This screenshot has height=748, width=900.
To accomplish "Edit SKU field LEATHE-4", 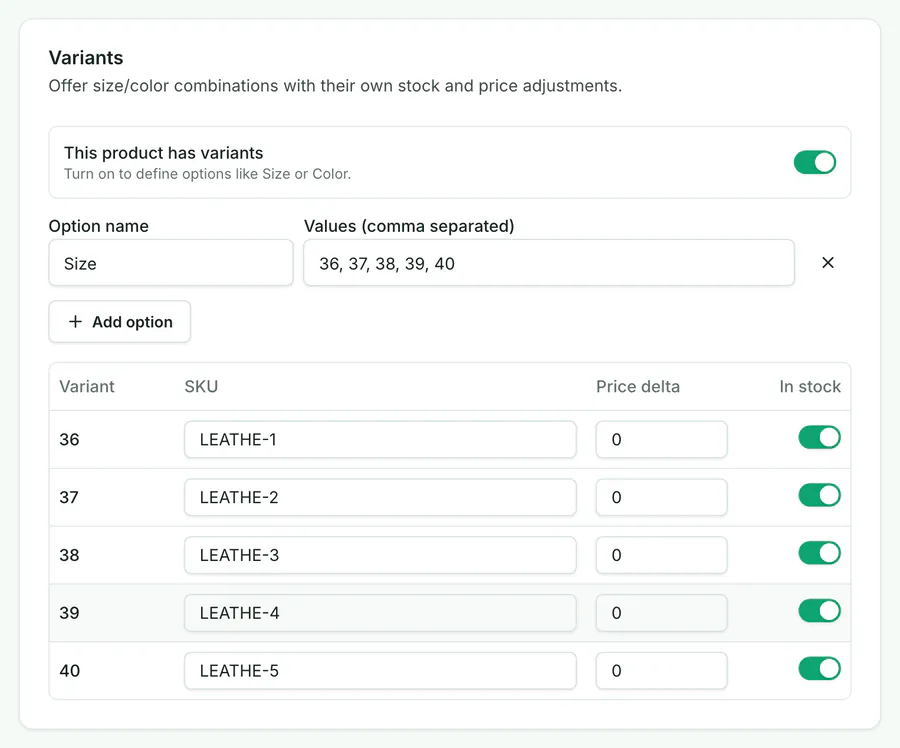I will point(380,613).
